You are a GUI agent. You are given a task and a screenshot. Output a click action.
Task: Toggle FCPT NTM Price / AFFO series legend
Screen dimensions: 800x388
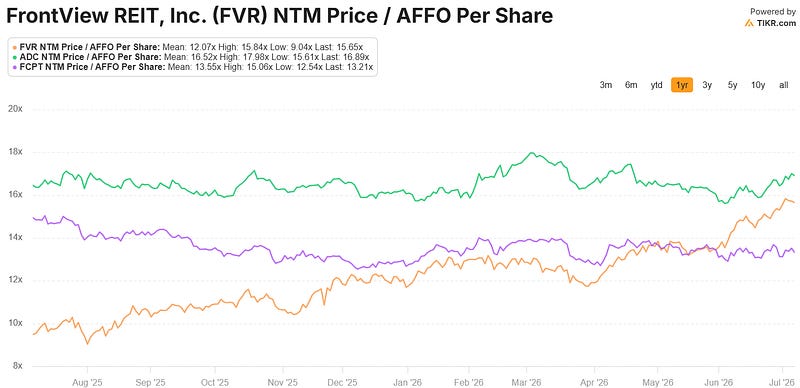click(x=194, y=67)
